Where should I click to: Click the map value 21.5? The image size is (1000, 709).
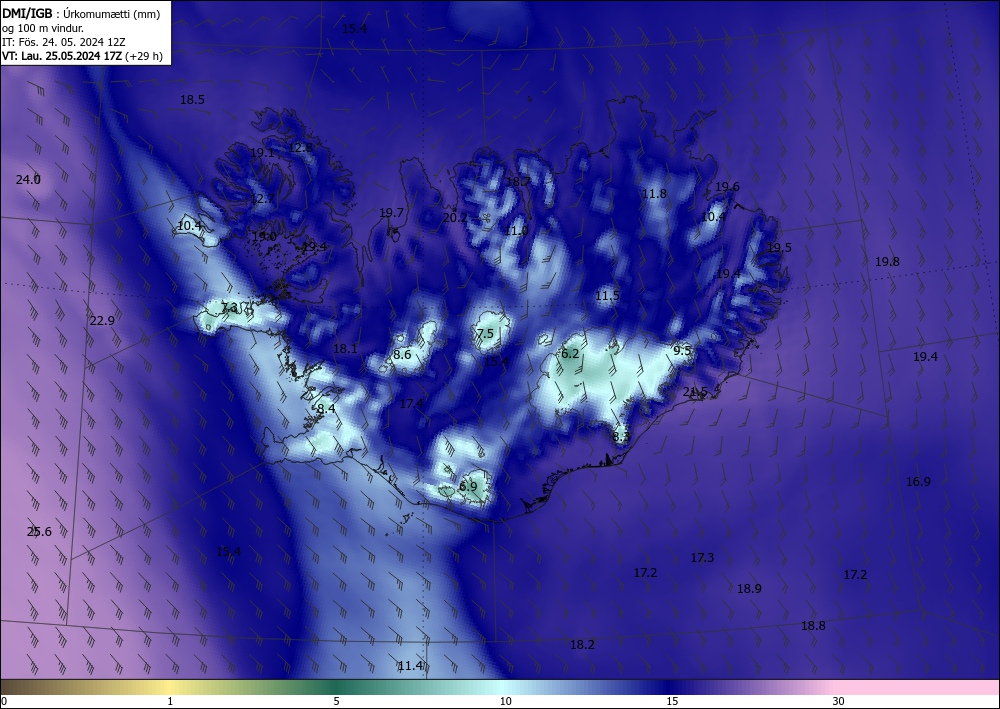(x=695, y=393)
